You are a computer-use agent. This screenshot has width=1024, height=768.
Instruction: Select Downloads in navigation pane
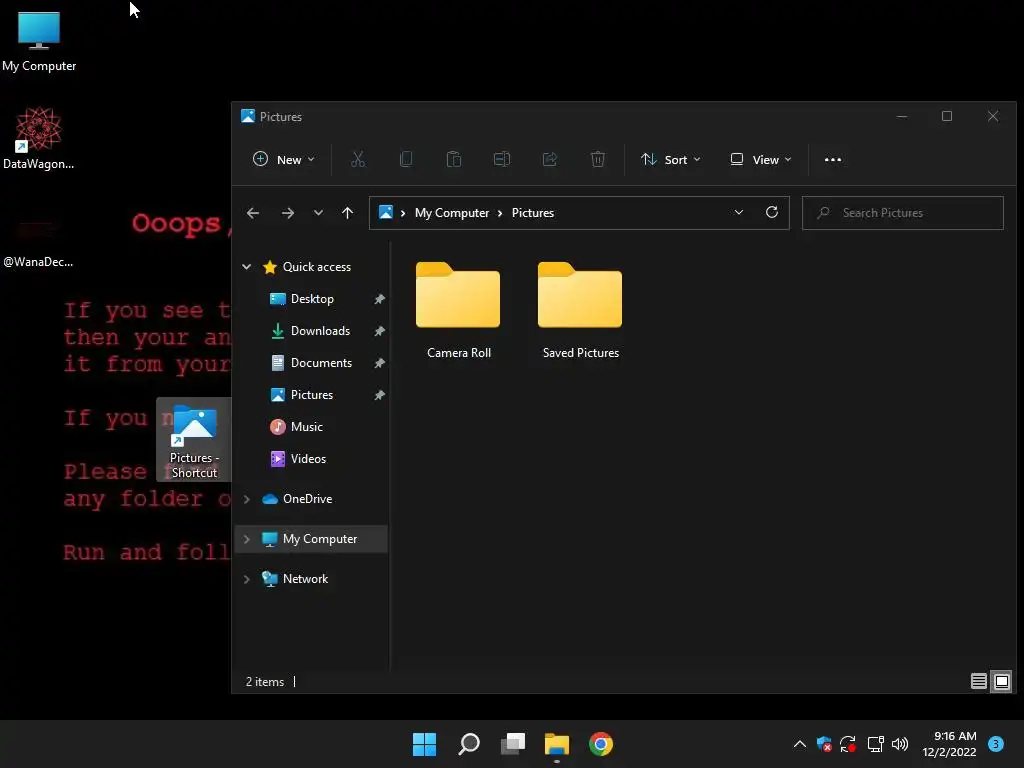click(320, 331)
